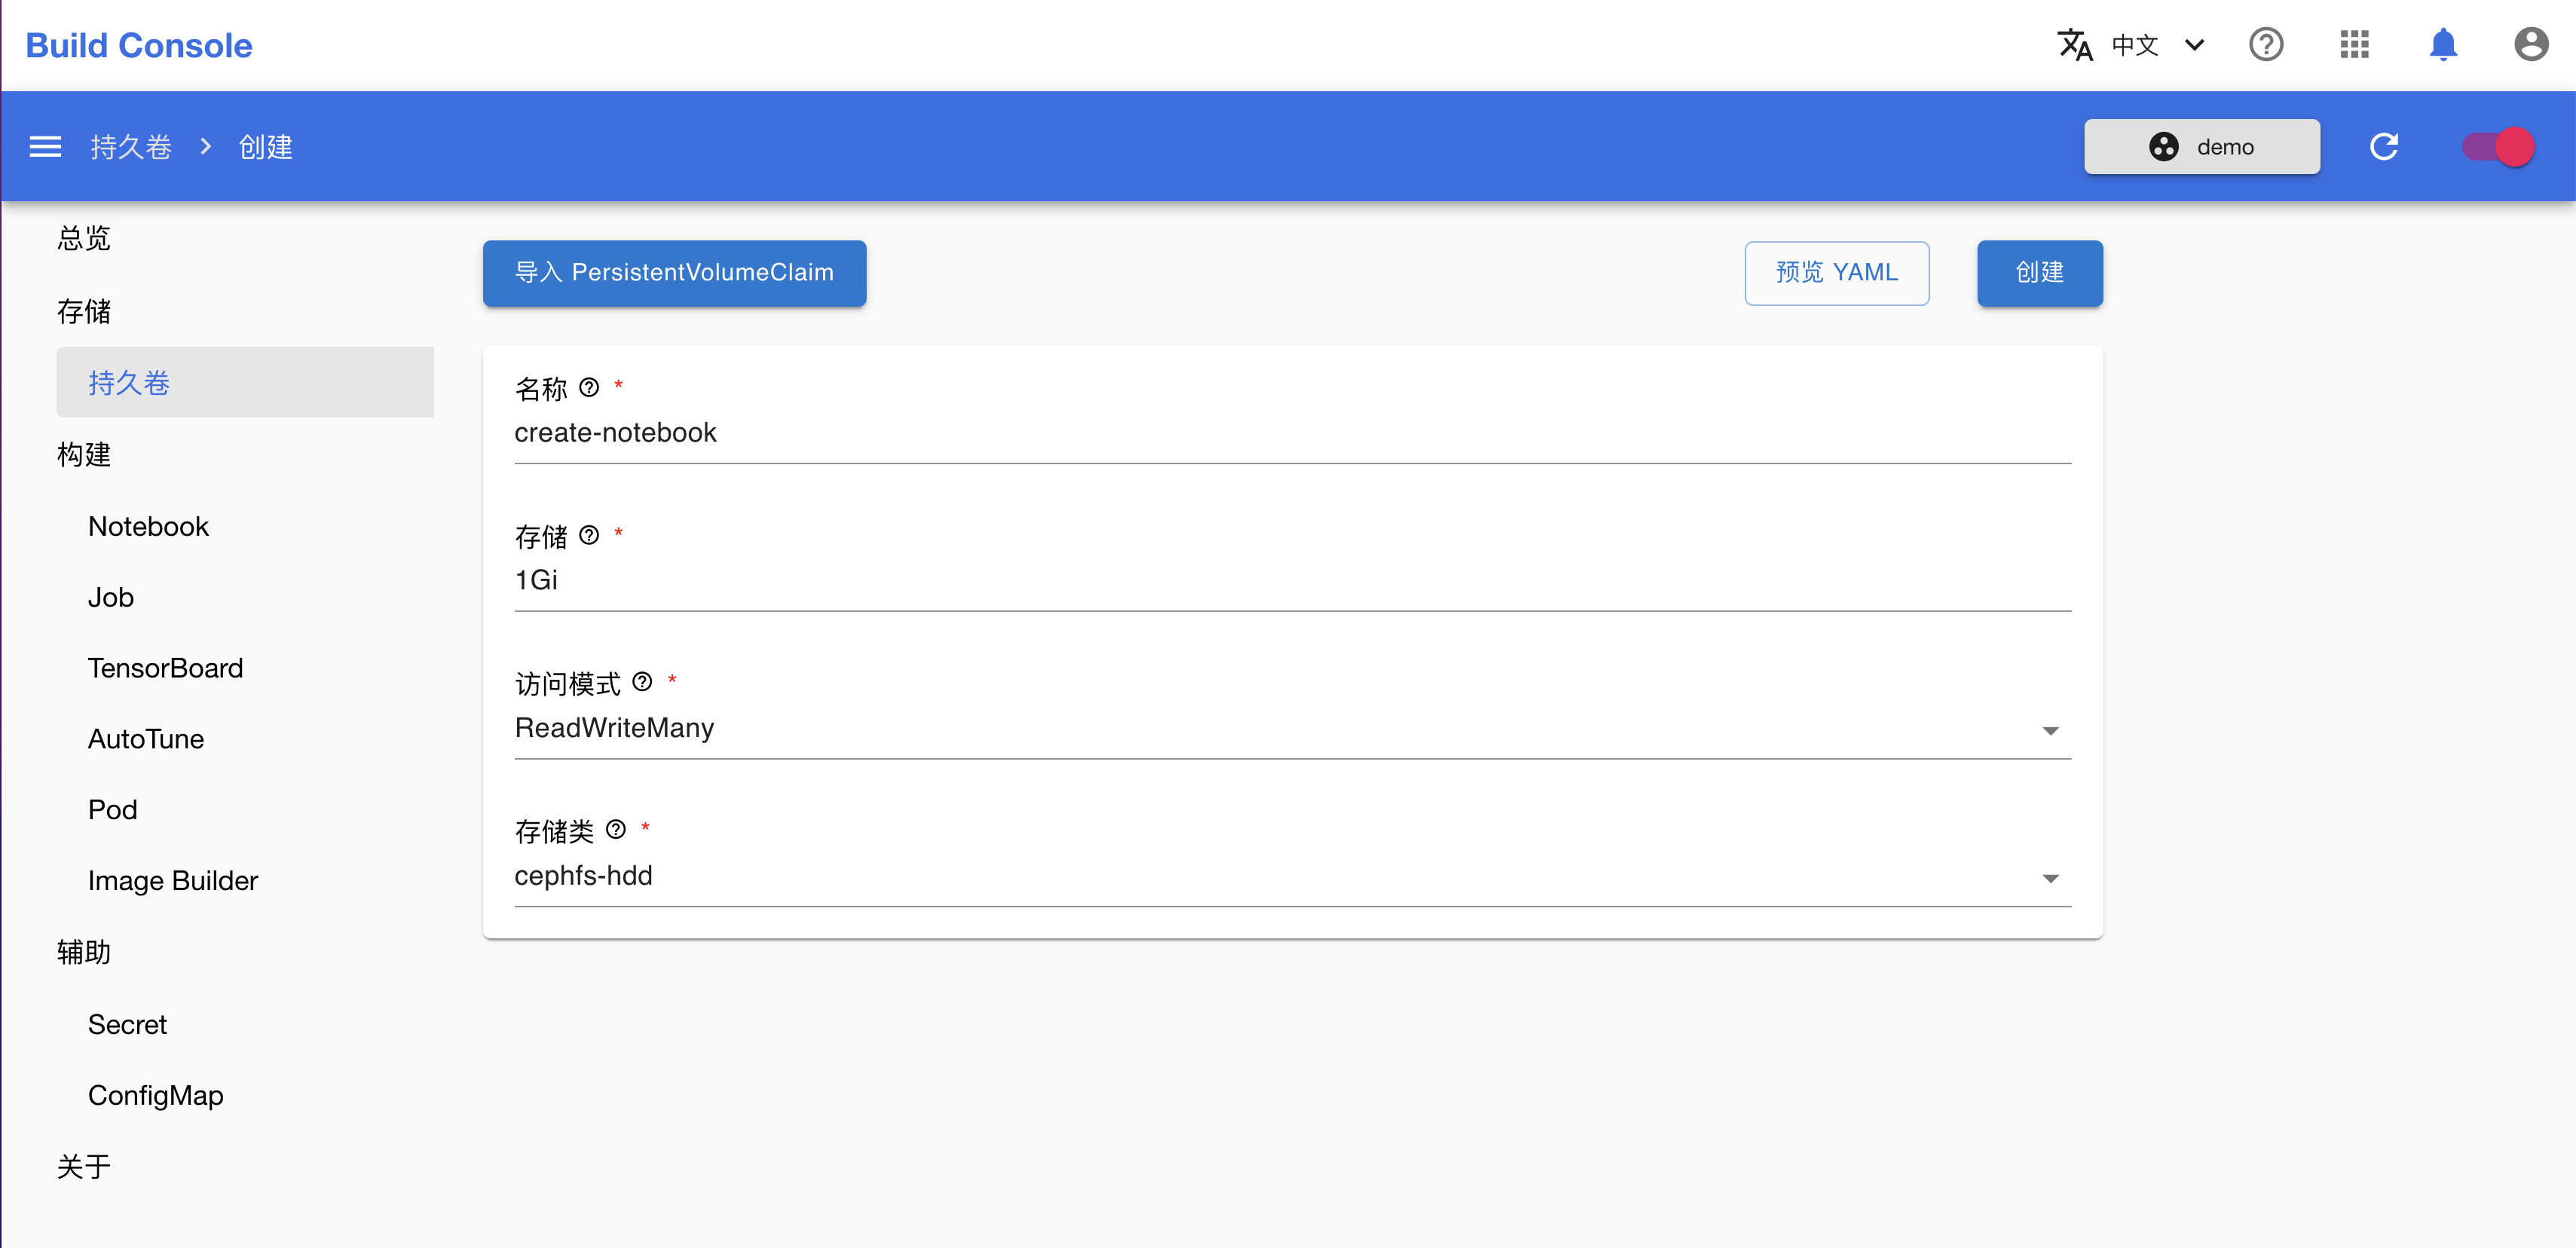Toggle the red switch in header bar
Screen dimensions: 2576x1248
coord(2498,147)
